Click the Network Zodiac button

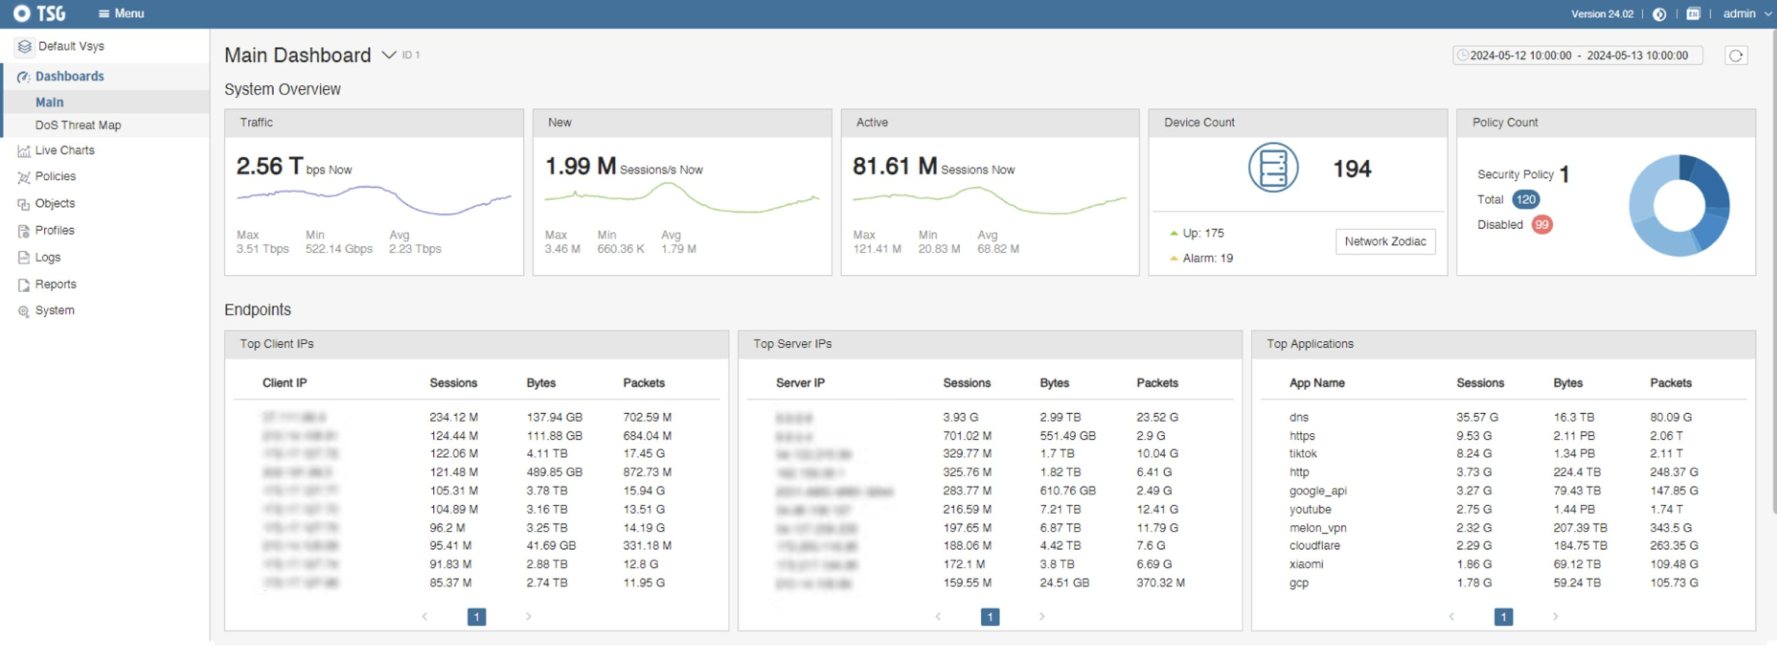point(1385,241)
